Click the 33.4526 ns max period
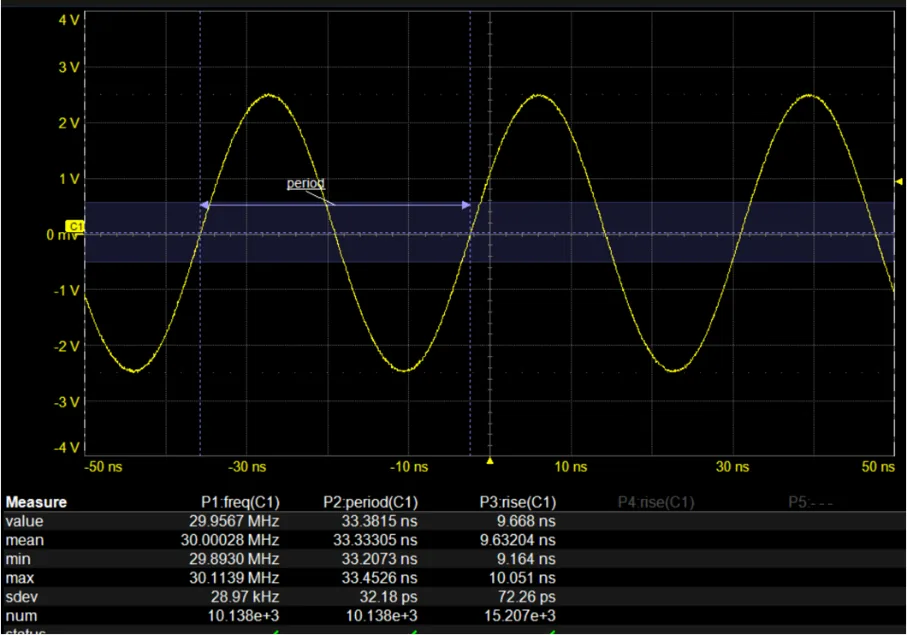The image size is (907, 635). 379,578
